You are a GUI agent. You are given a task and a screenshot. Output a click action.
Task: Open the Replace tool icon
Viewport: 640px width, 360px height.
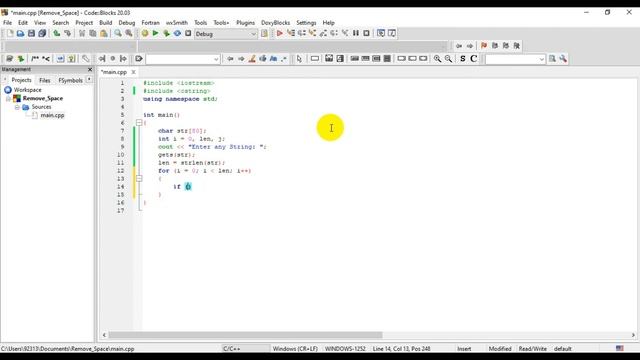click(129, 33)
